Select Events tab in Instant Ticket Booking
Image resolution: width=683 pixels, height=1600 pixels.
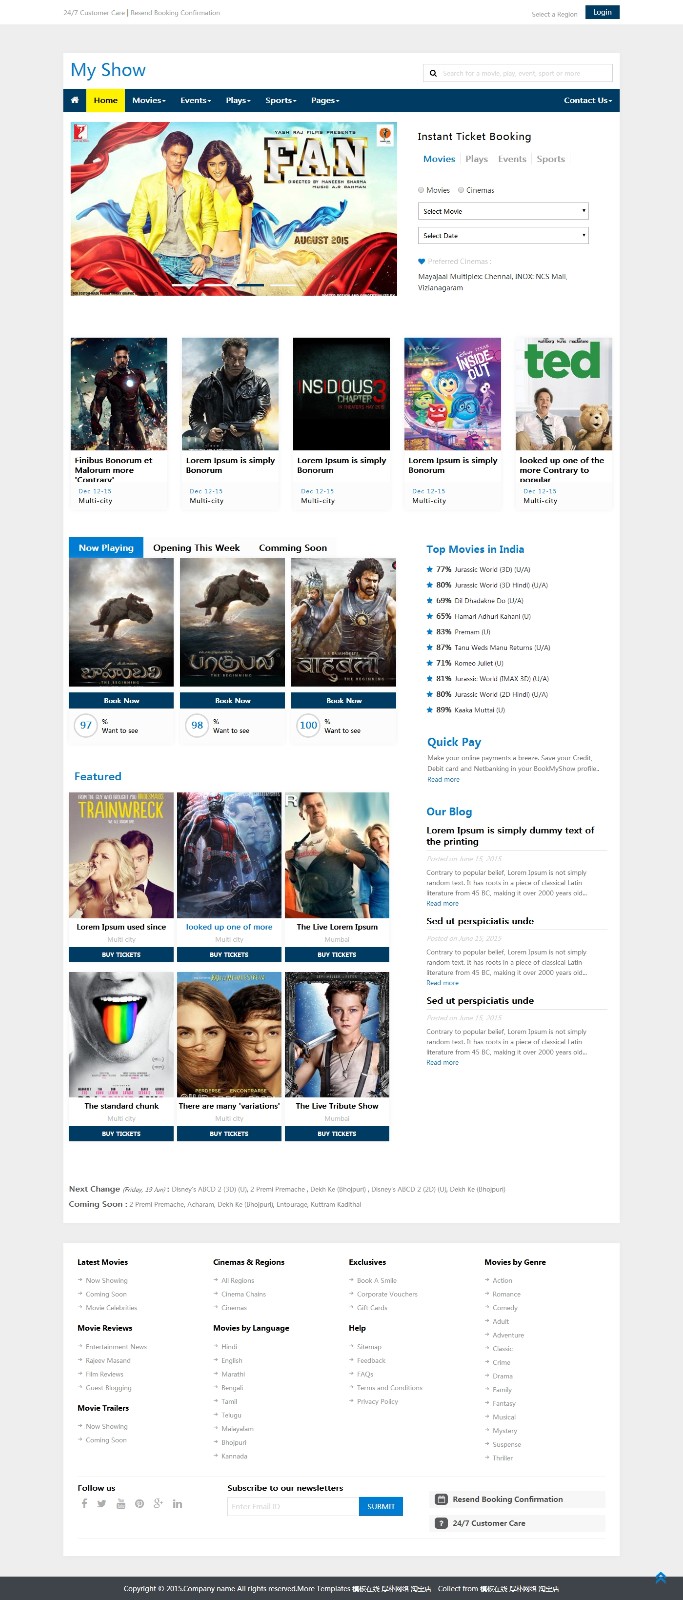(x=512, y=159)
